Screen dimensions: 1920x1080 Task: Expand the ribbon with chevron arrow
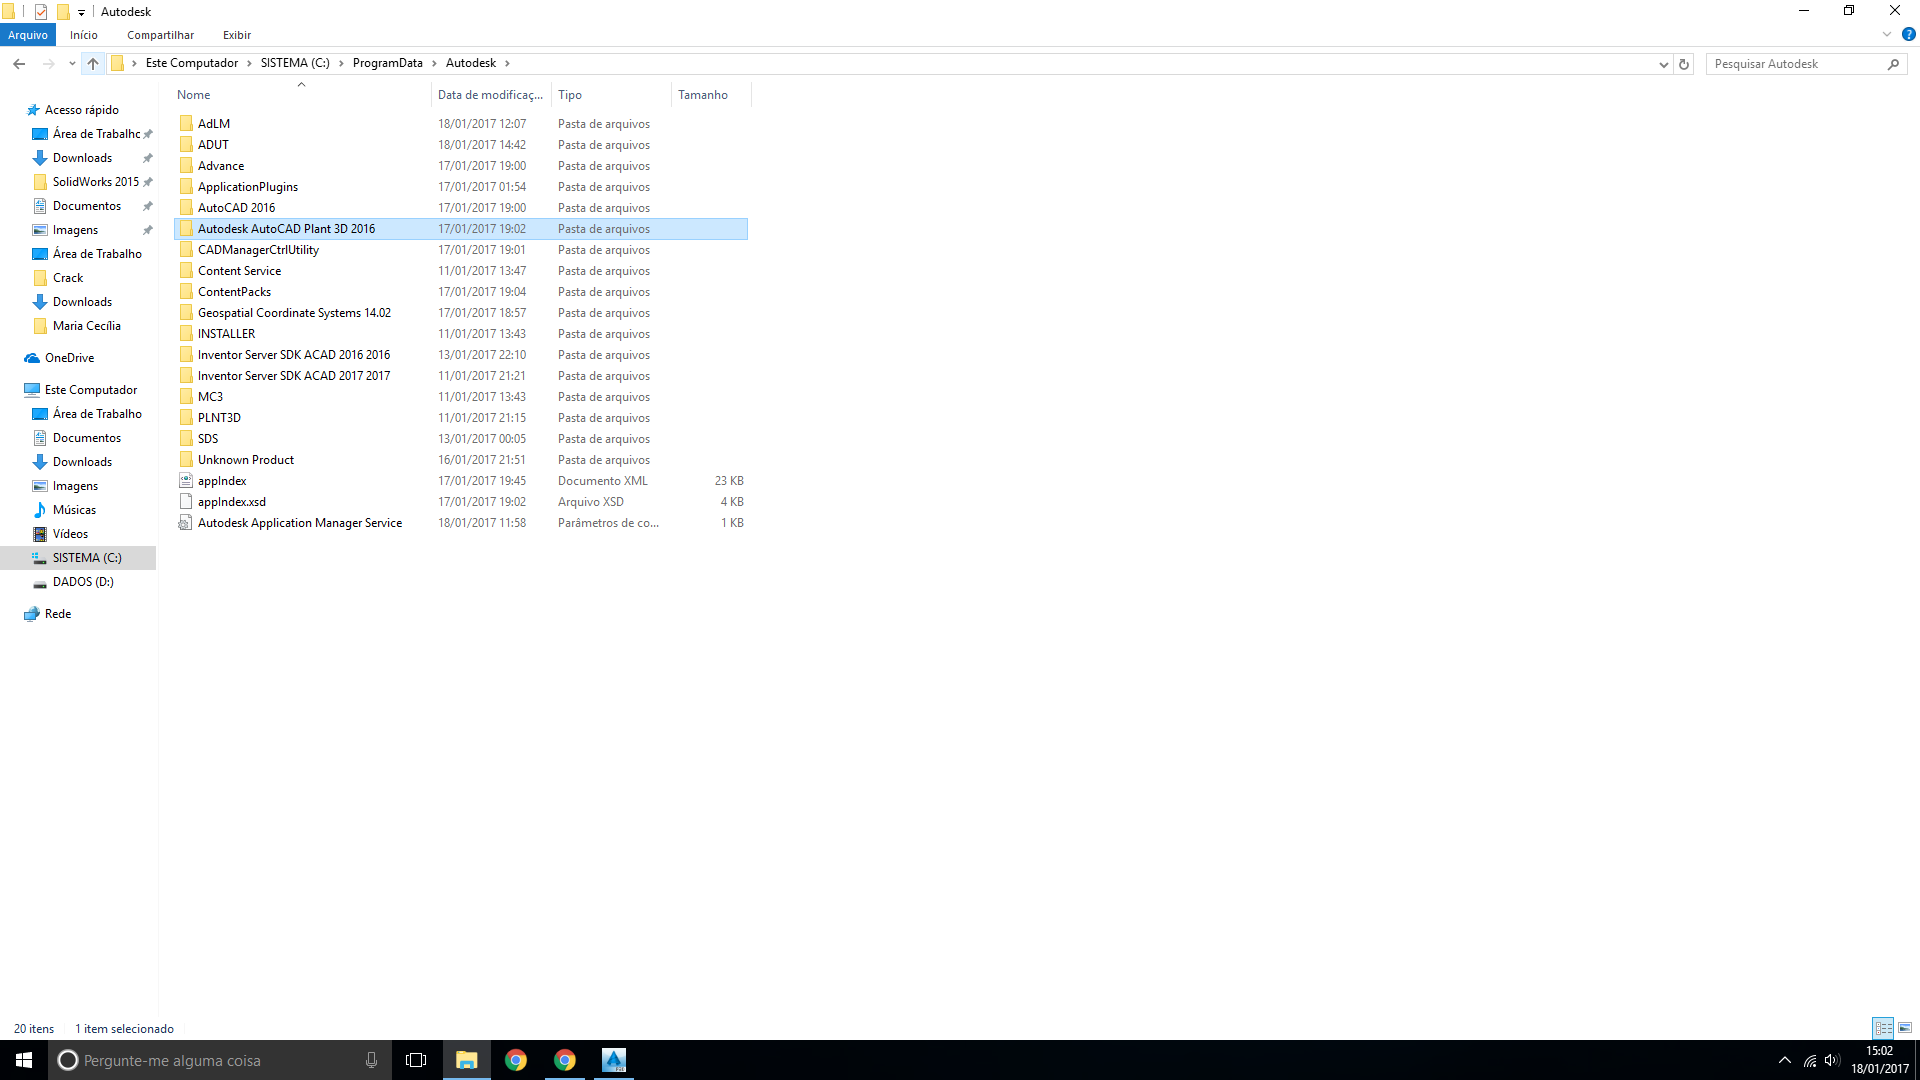click(1887, 34)
